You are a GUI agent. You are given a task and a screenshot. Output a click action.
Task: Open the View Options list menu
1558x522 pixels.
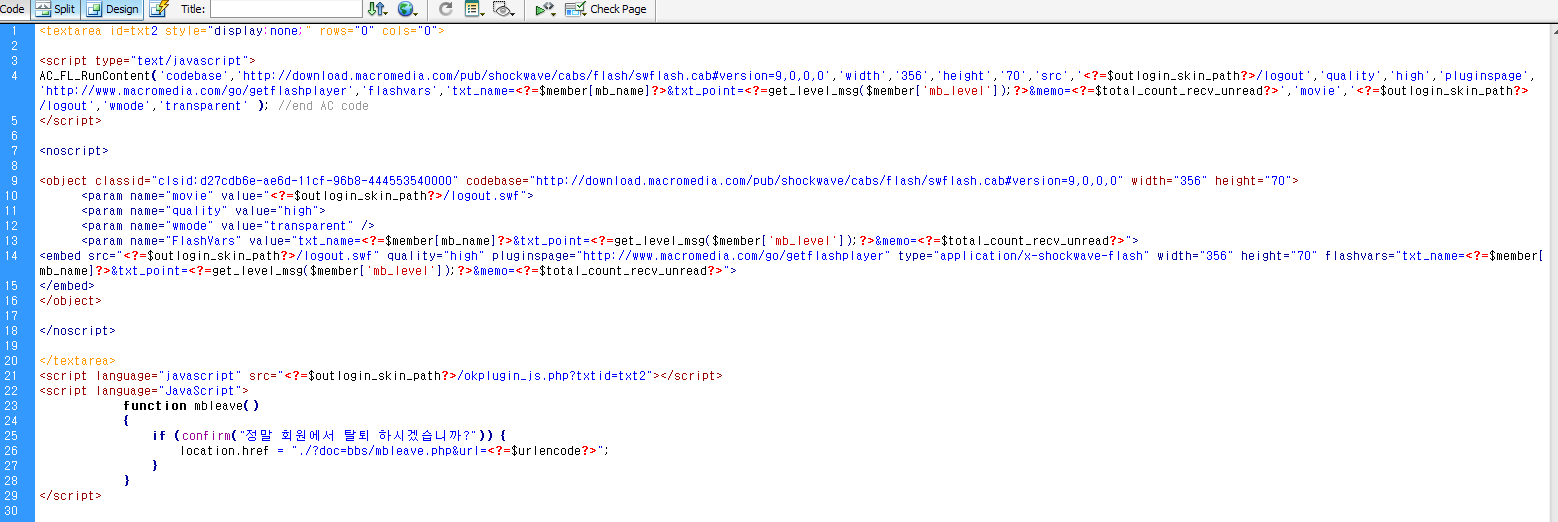pyautogui.click(x=474, y=9)
